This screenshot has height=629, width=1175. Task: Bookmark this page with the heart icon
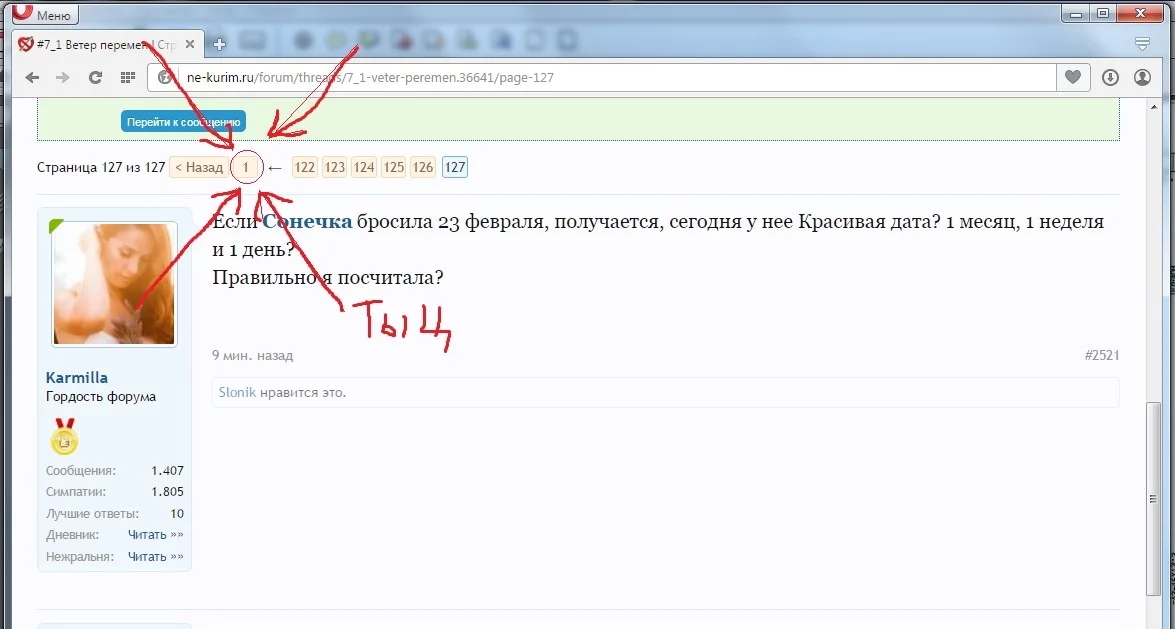1071,77
